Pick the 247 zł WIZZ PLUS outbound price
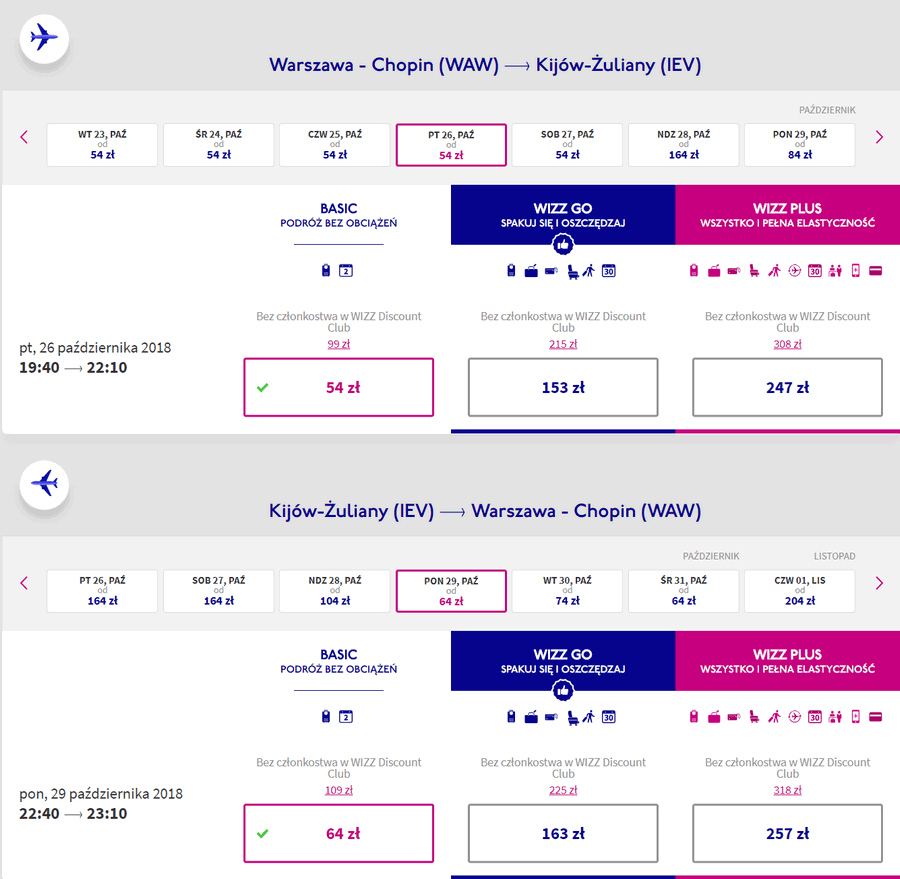 coord(787,387)
